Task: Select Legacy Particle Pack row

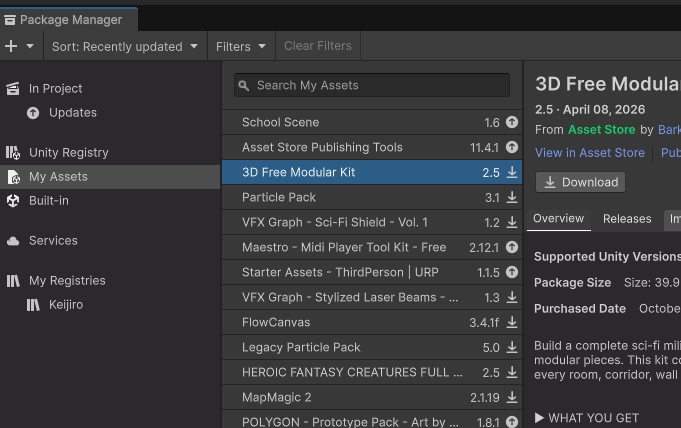Action: 372,347
